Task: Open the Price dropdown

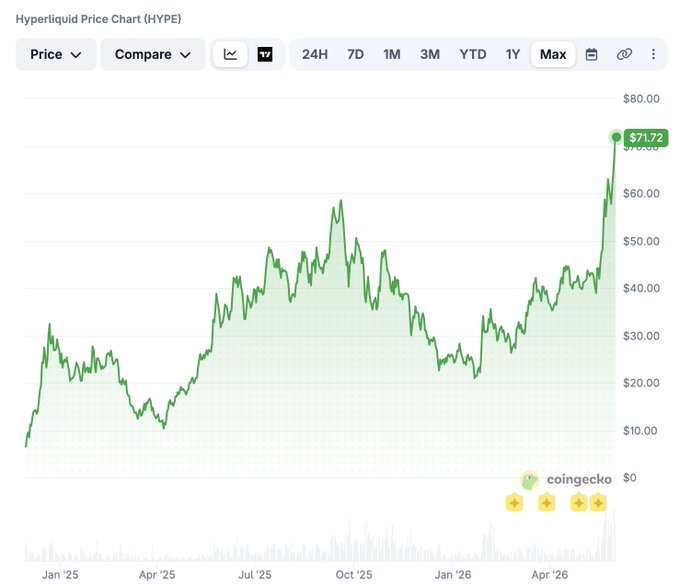Action: click(x=56, y=54)
